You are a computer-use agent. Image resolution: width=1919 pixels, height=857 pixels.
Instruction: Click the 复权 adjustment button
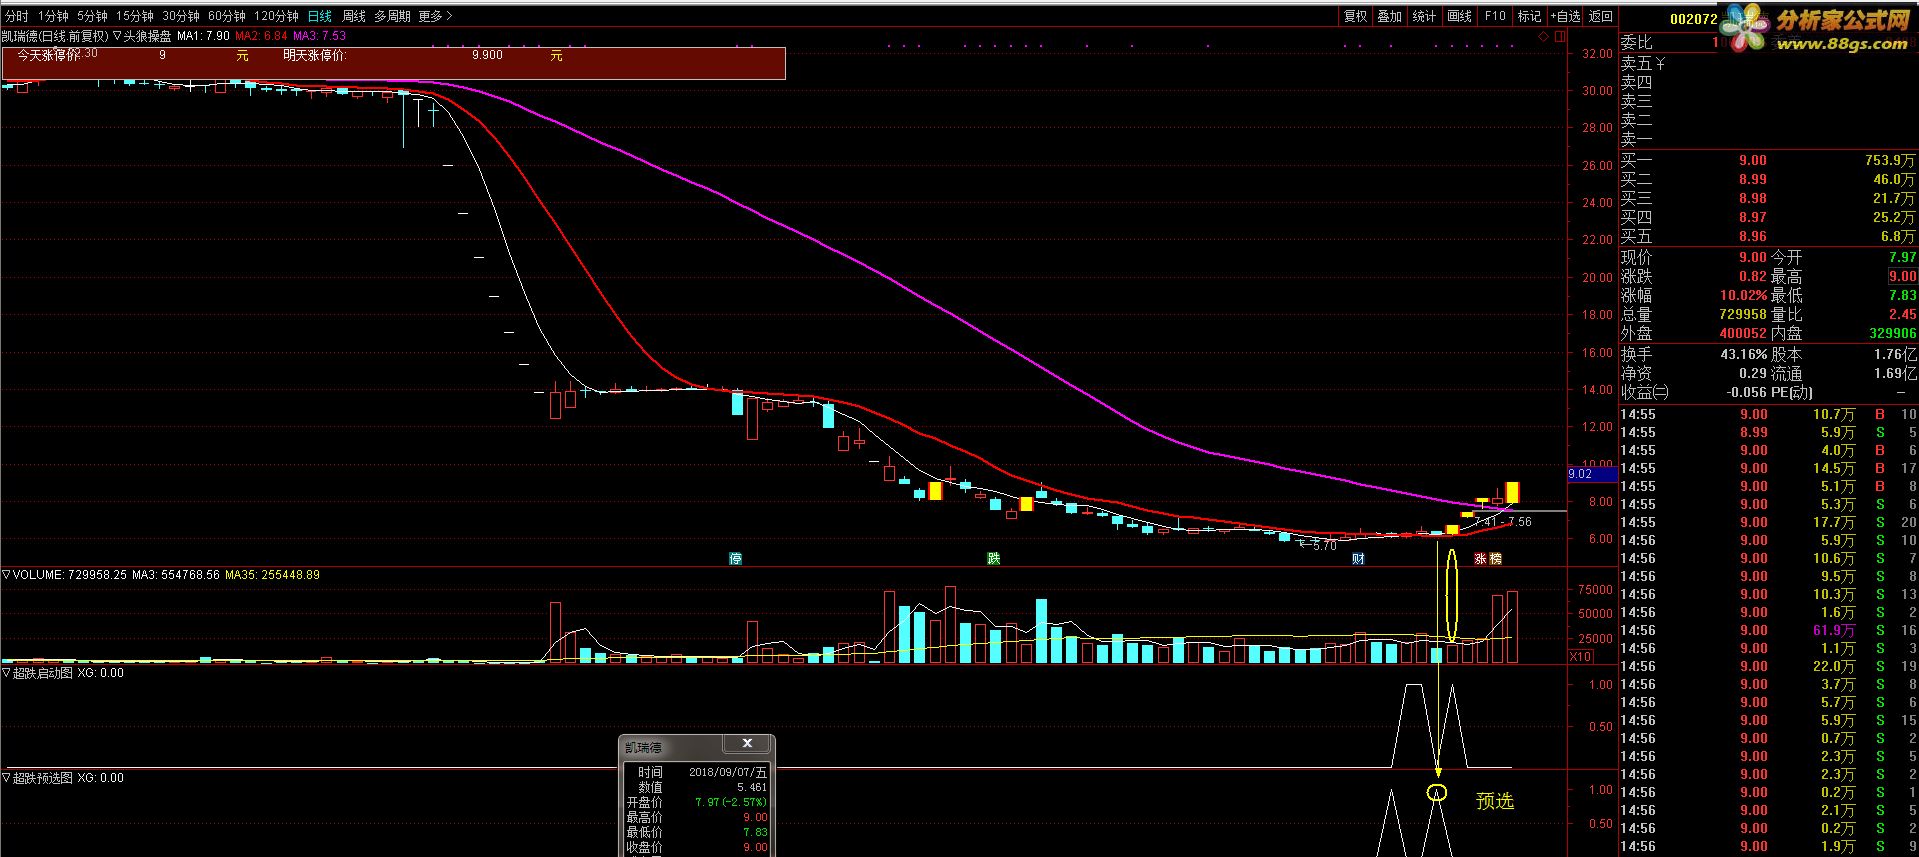click(x=1356, y=16)
